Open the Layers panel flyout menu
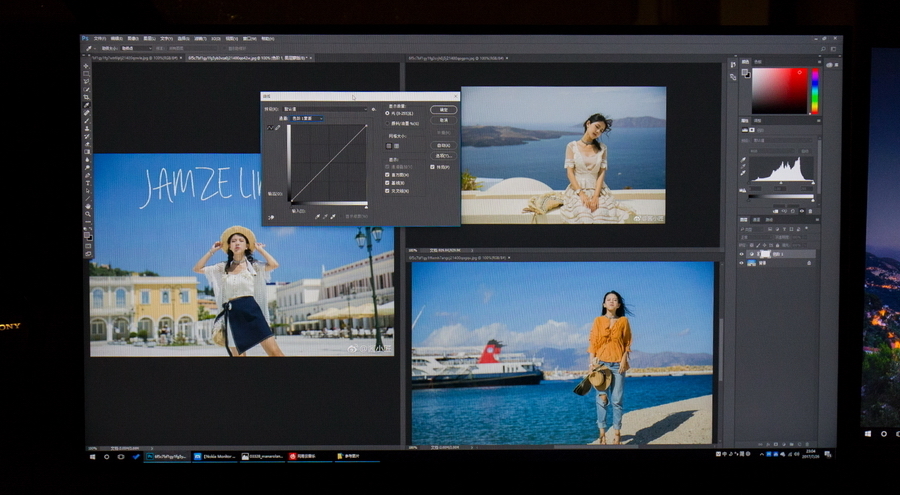The width and height of the screenshot is (900, 495). tap(817, 219)
